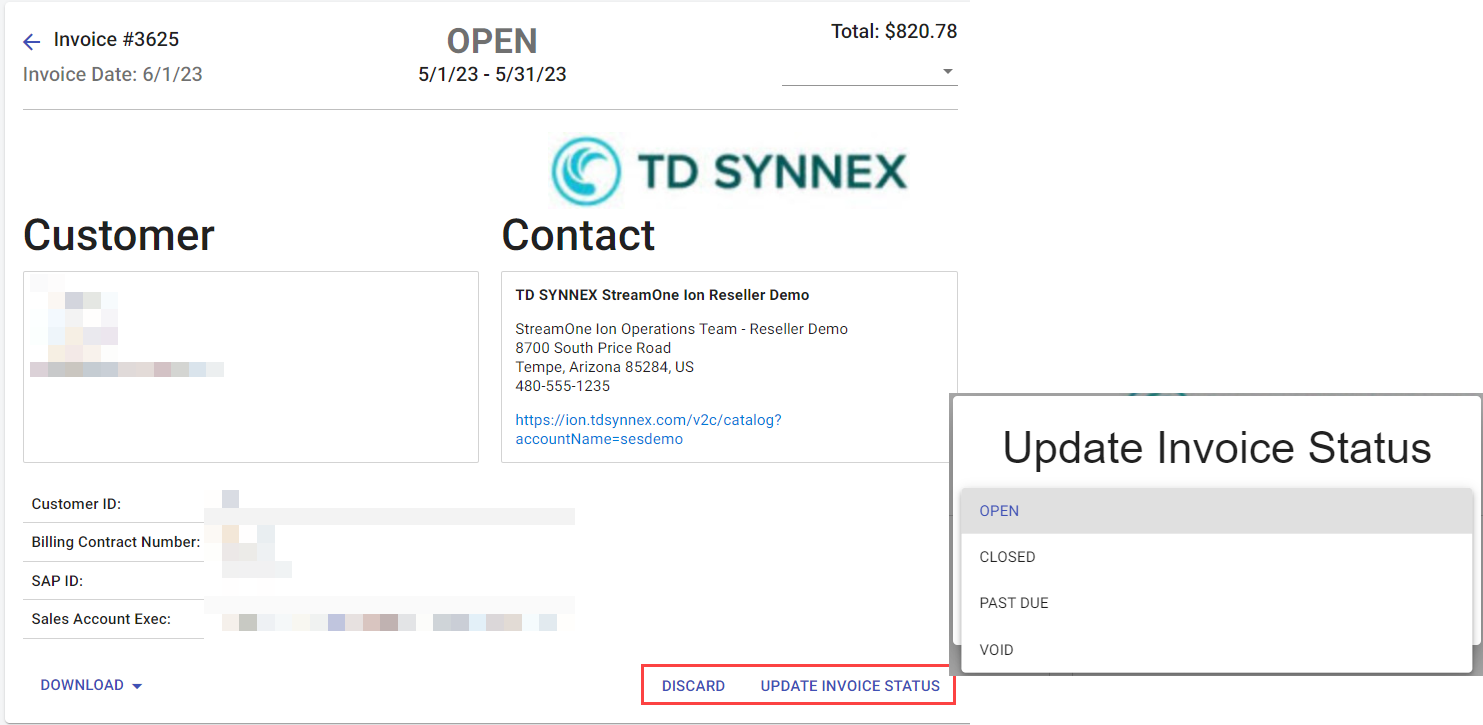Click the back arrow beside Invoice #3625
This screenshot has height=725, width=1483.
[x=32, y=41]
